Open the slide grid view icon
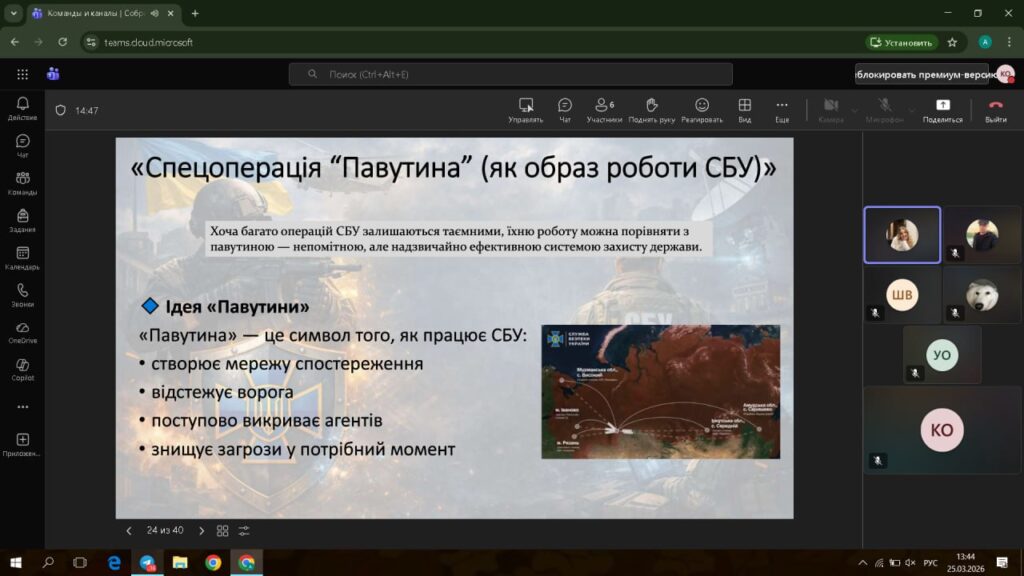Viewport: 1024px width, 576px height. coord(223,531)
